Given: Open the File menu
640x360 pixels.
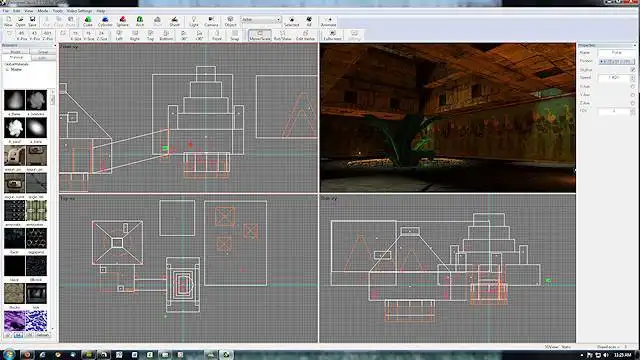Looking at the screenshot, I should click(x=6, y=11).
